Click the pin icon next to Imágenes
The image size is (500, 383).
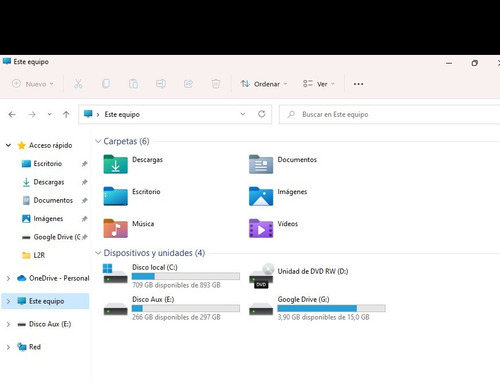pos(84,219)
